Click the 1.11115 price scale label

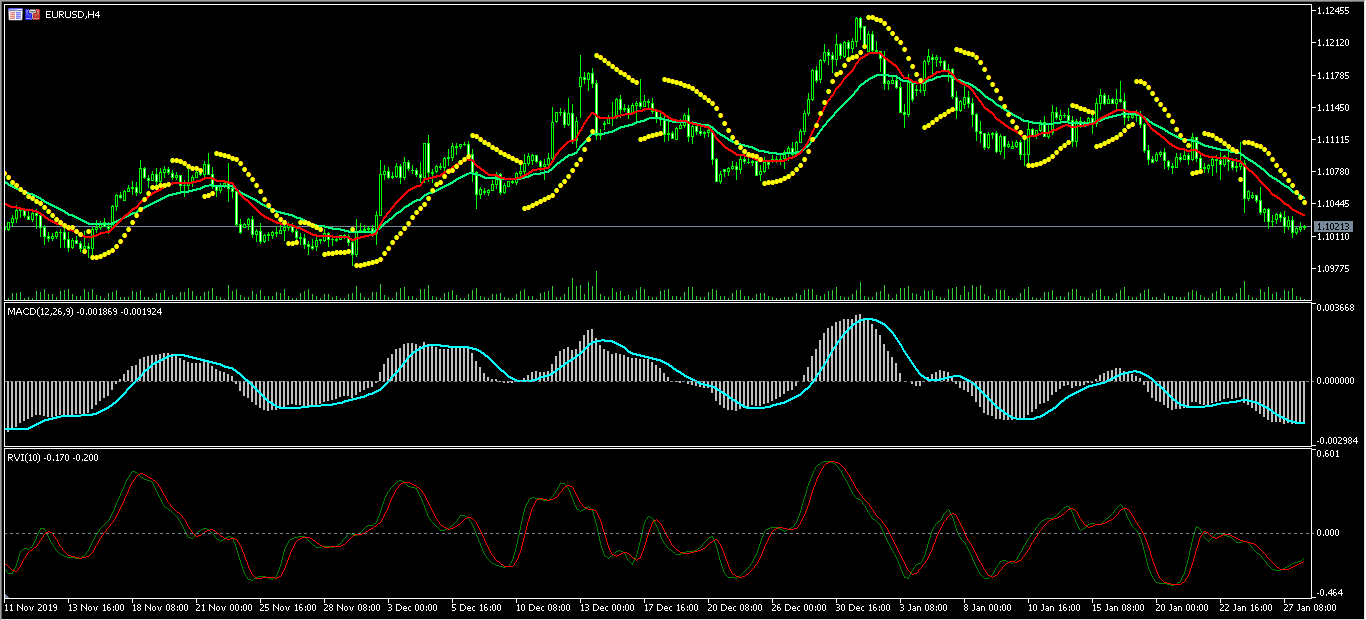[1334, 139]
